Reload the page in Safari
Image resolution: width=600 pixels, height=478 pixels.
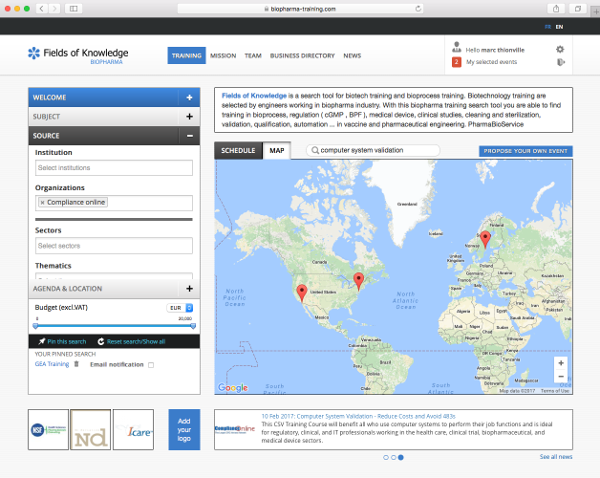418,9
